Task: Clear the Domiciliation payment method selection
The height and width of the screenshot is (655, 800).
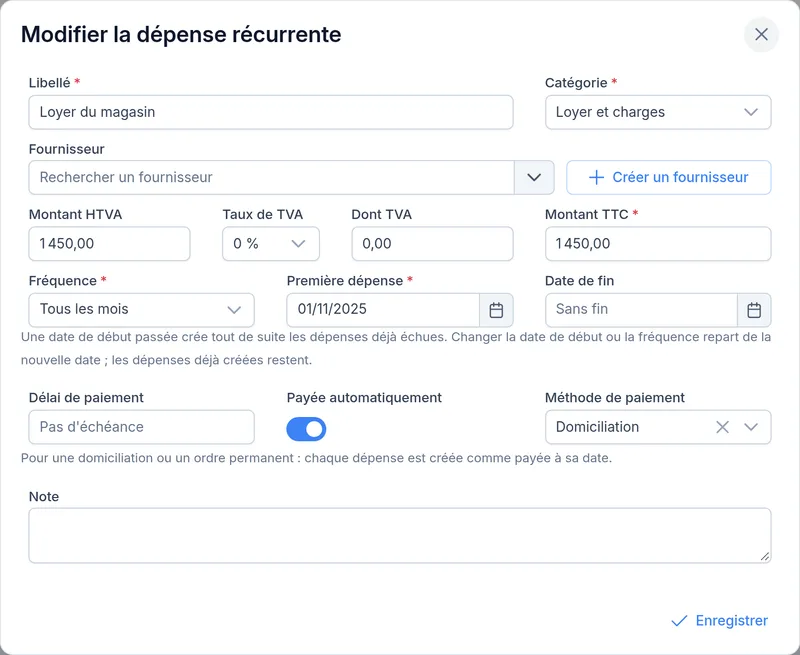Action: click(x=722, y=427)
